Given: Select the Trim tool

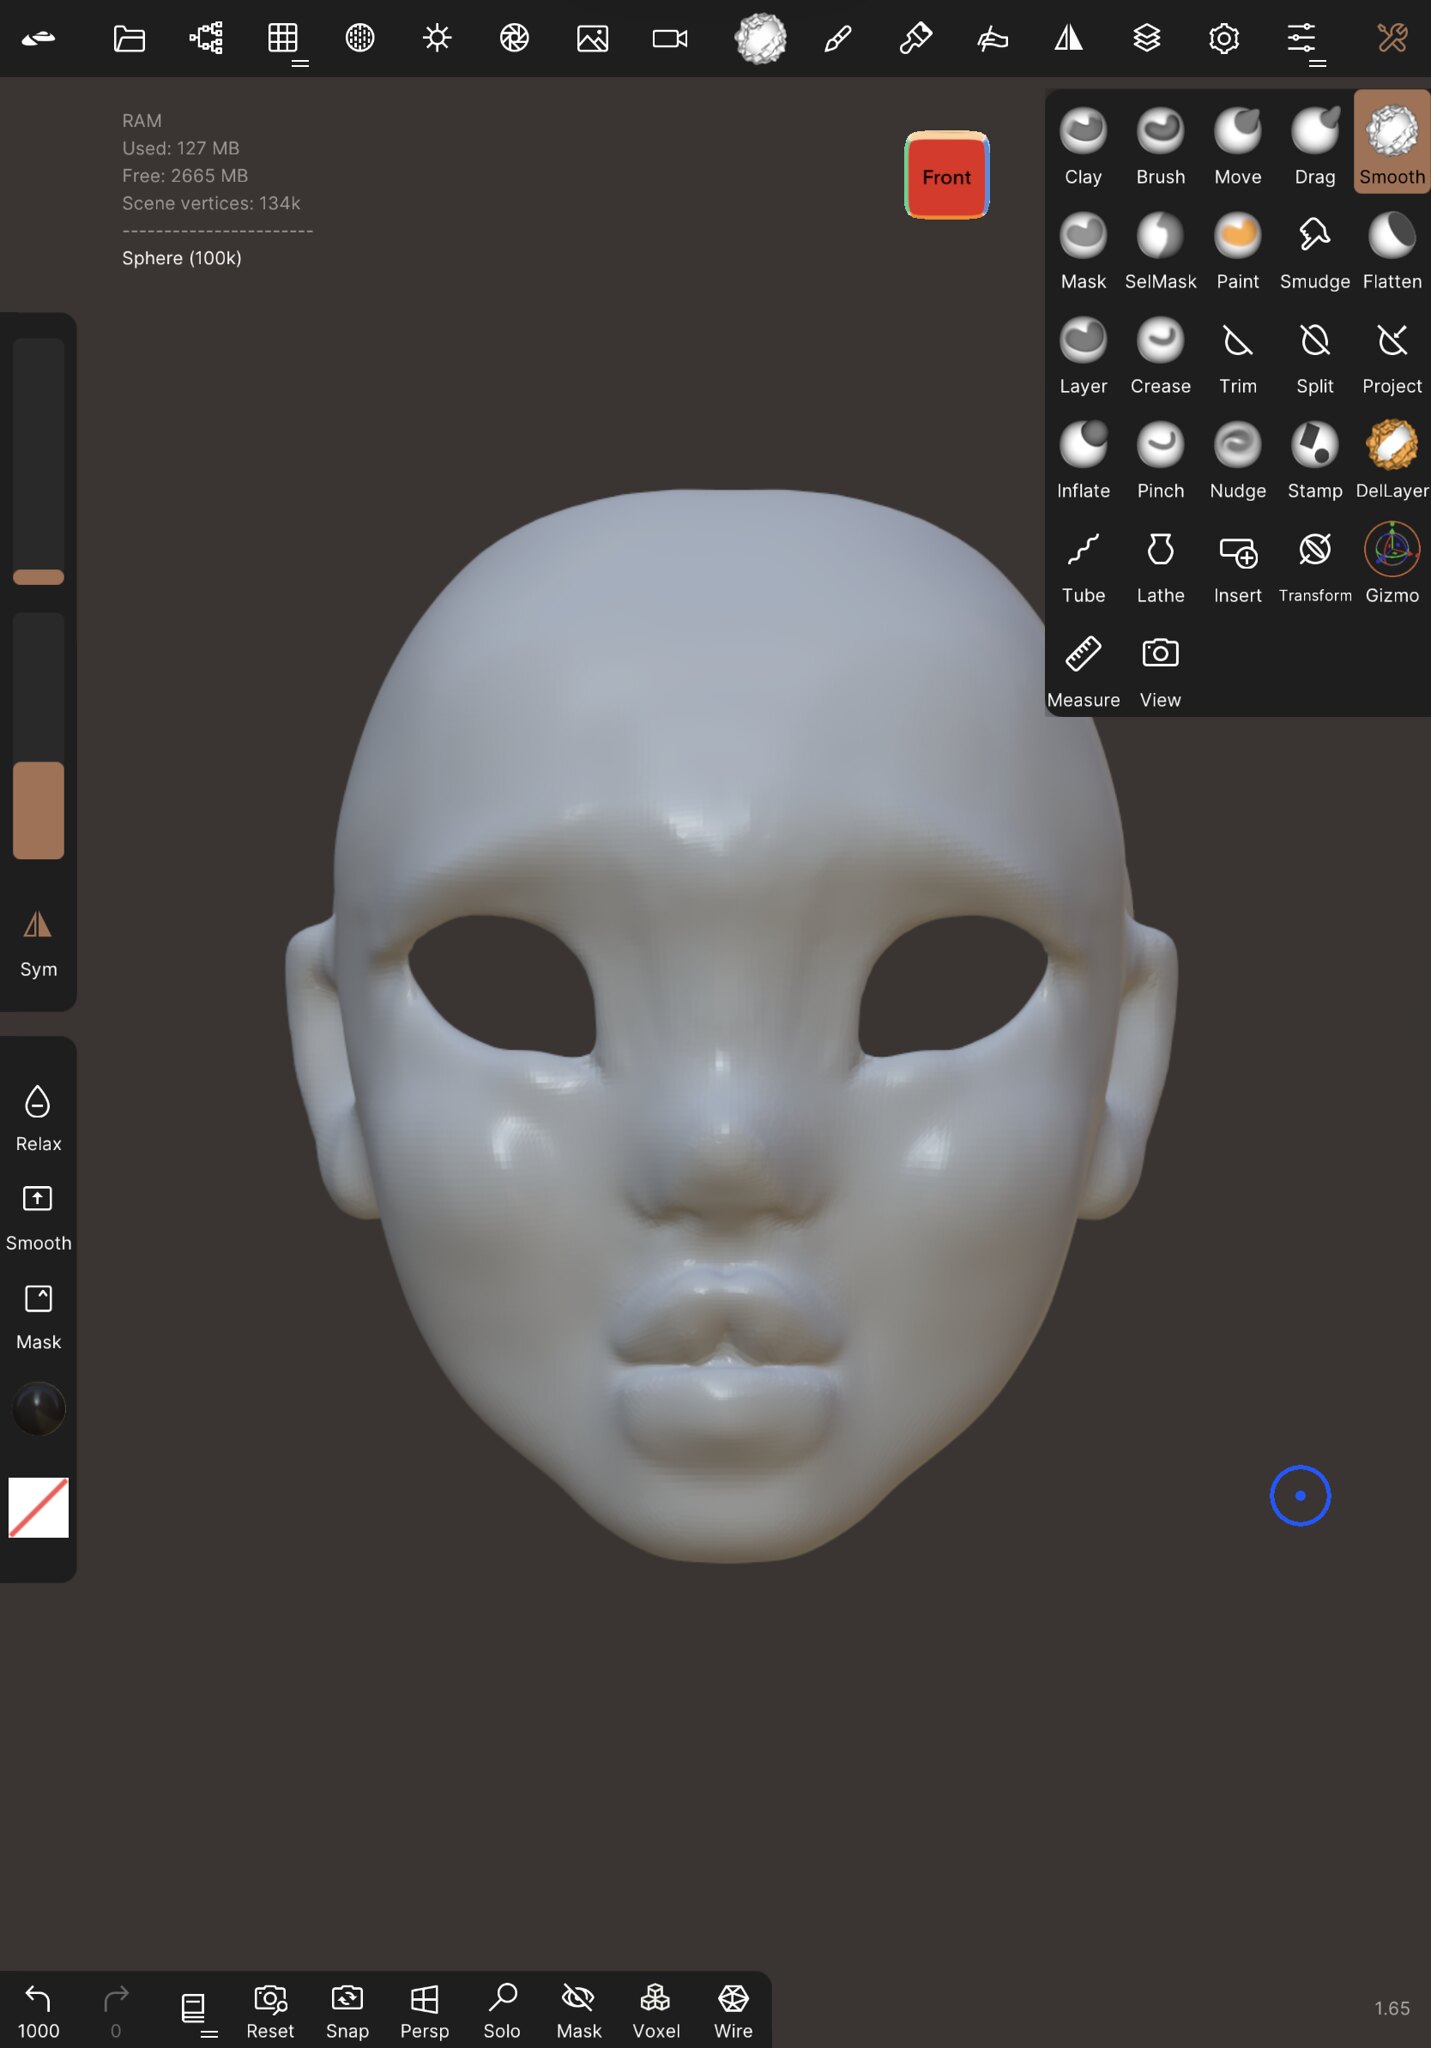Looking at the screenshot, I should click(x=1238, y=357).
